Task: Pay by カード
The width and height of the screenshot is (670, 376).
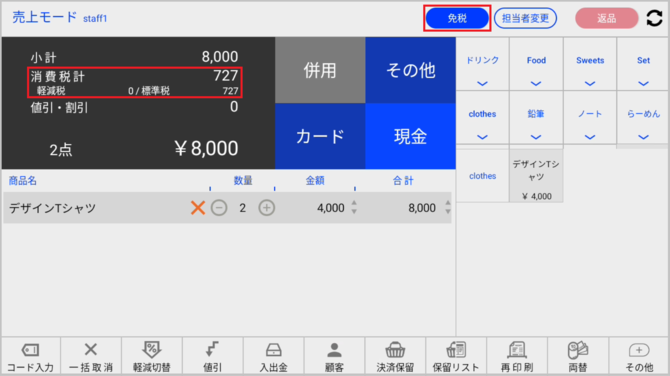Action: coord(320,136)
